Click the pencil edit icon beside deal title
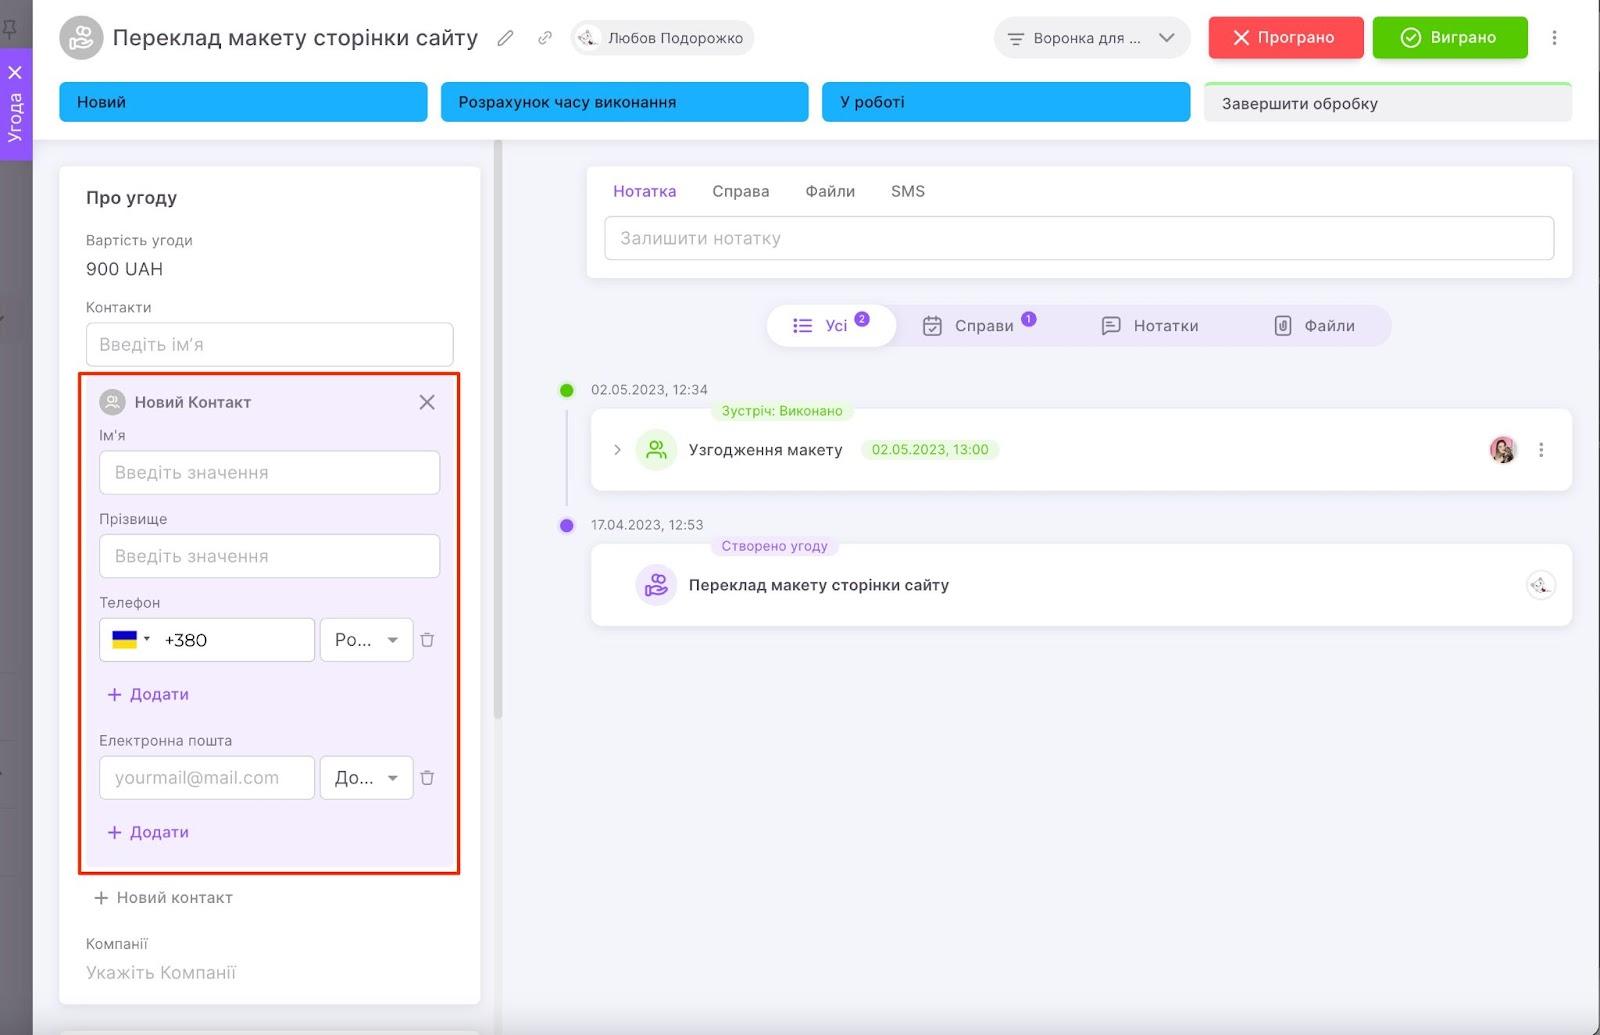This screenshot has height=1035, width=1600. (505, 38)
